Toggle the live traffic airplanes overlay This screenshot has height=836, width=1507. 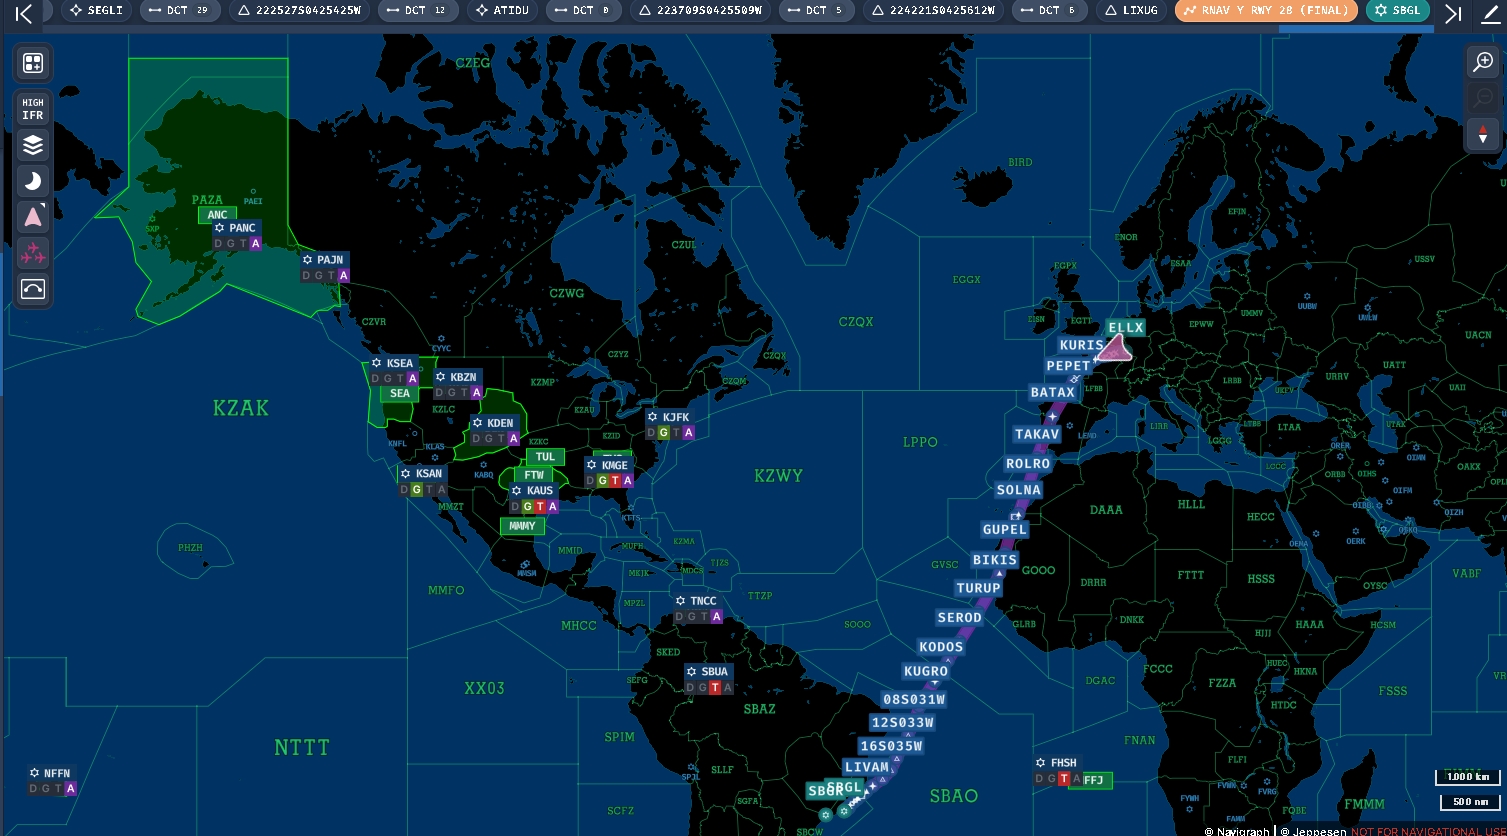click(33, 253)
